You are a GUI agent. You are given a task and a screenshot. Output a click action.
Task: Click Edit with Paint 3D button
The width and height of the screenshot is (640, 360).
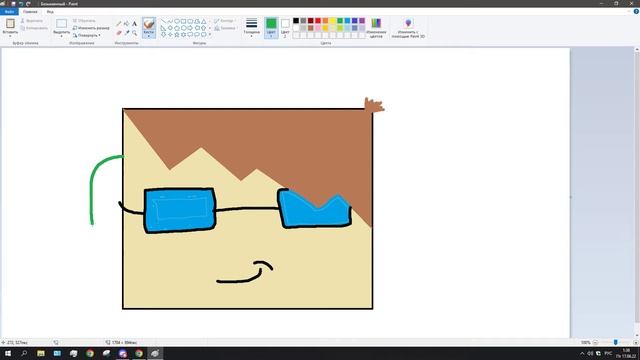408,28
